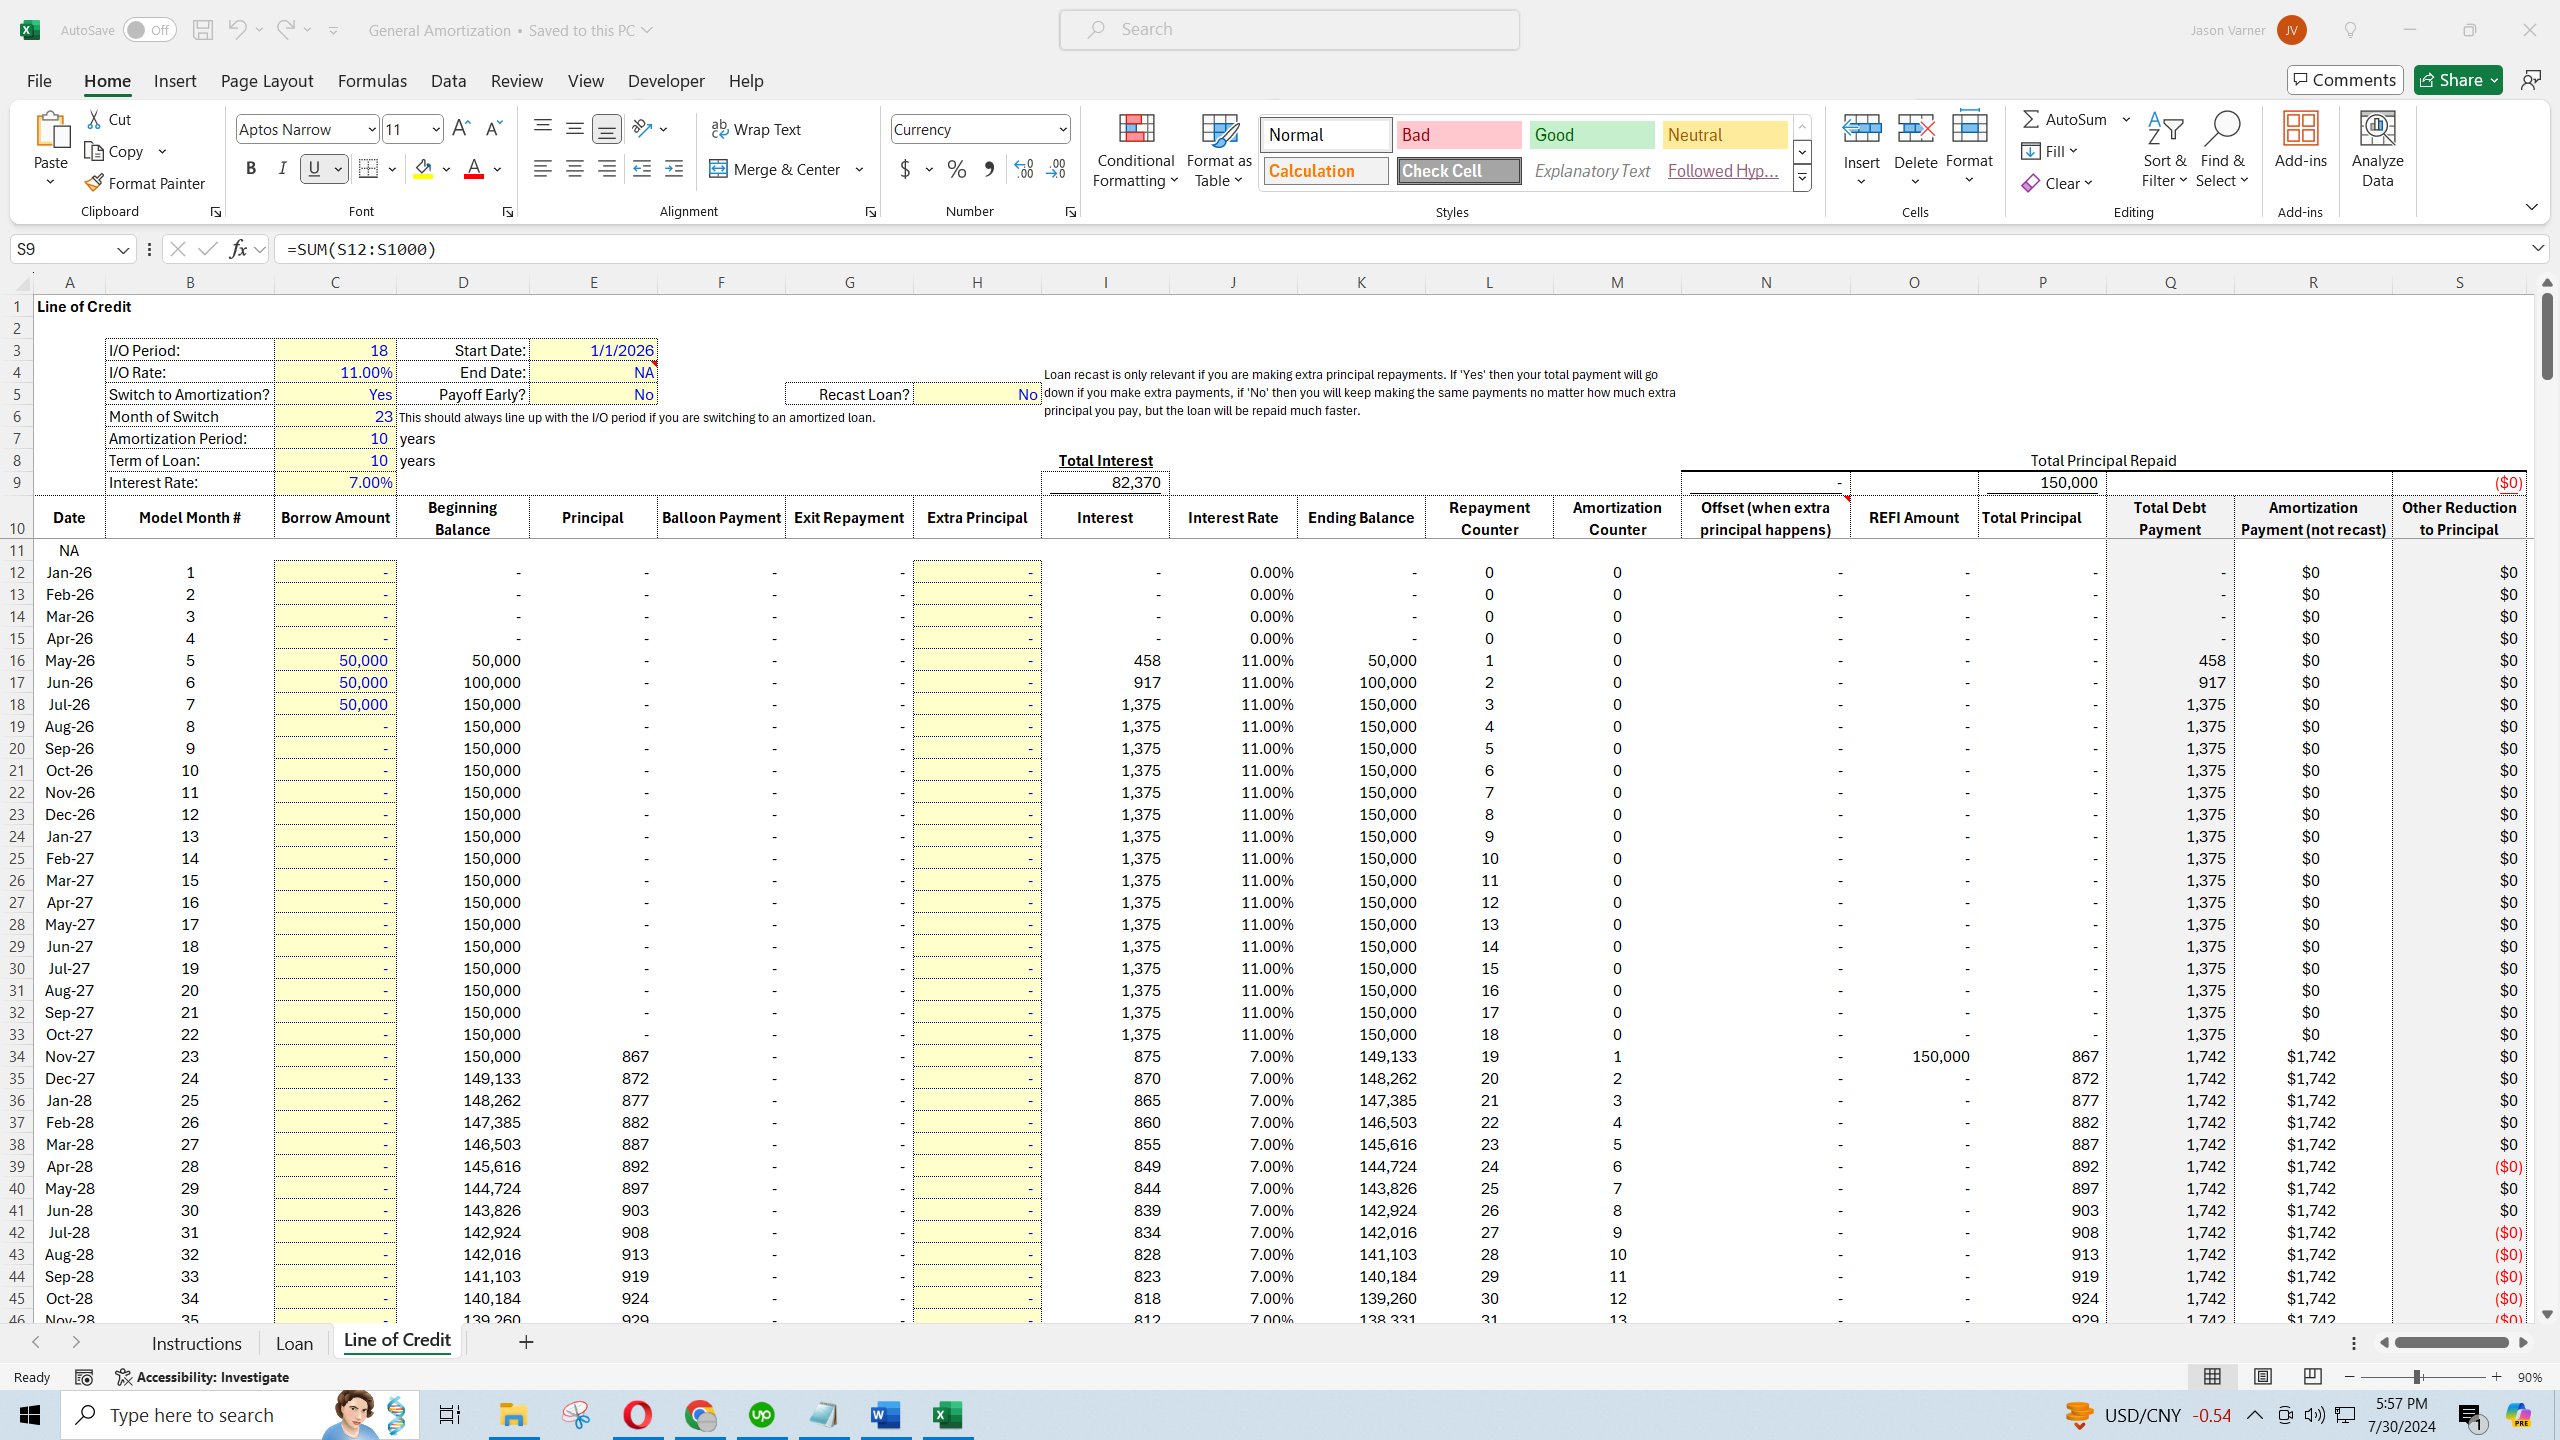Apply Percent Style format
This screenshot has width=2560, height=1440.
(957, 169)
